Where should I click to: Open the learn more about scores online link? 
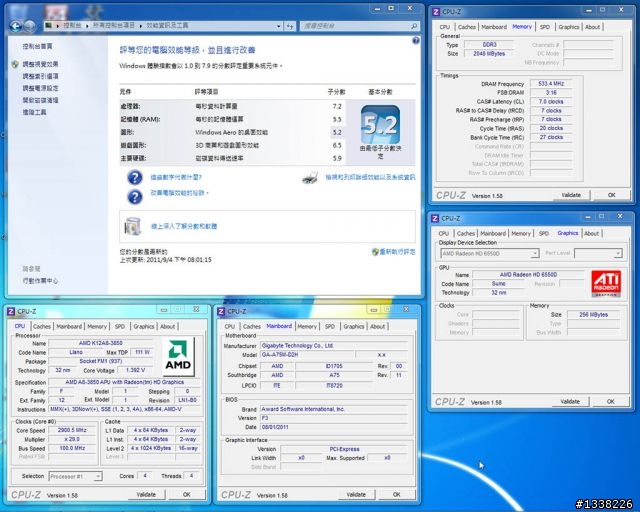point(184,226)
